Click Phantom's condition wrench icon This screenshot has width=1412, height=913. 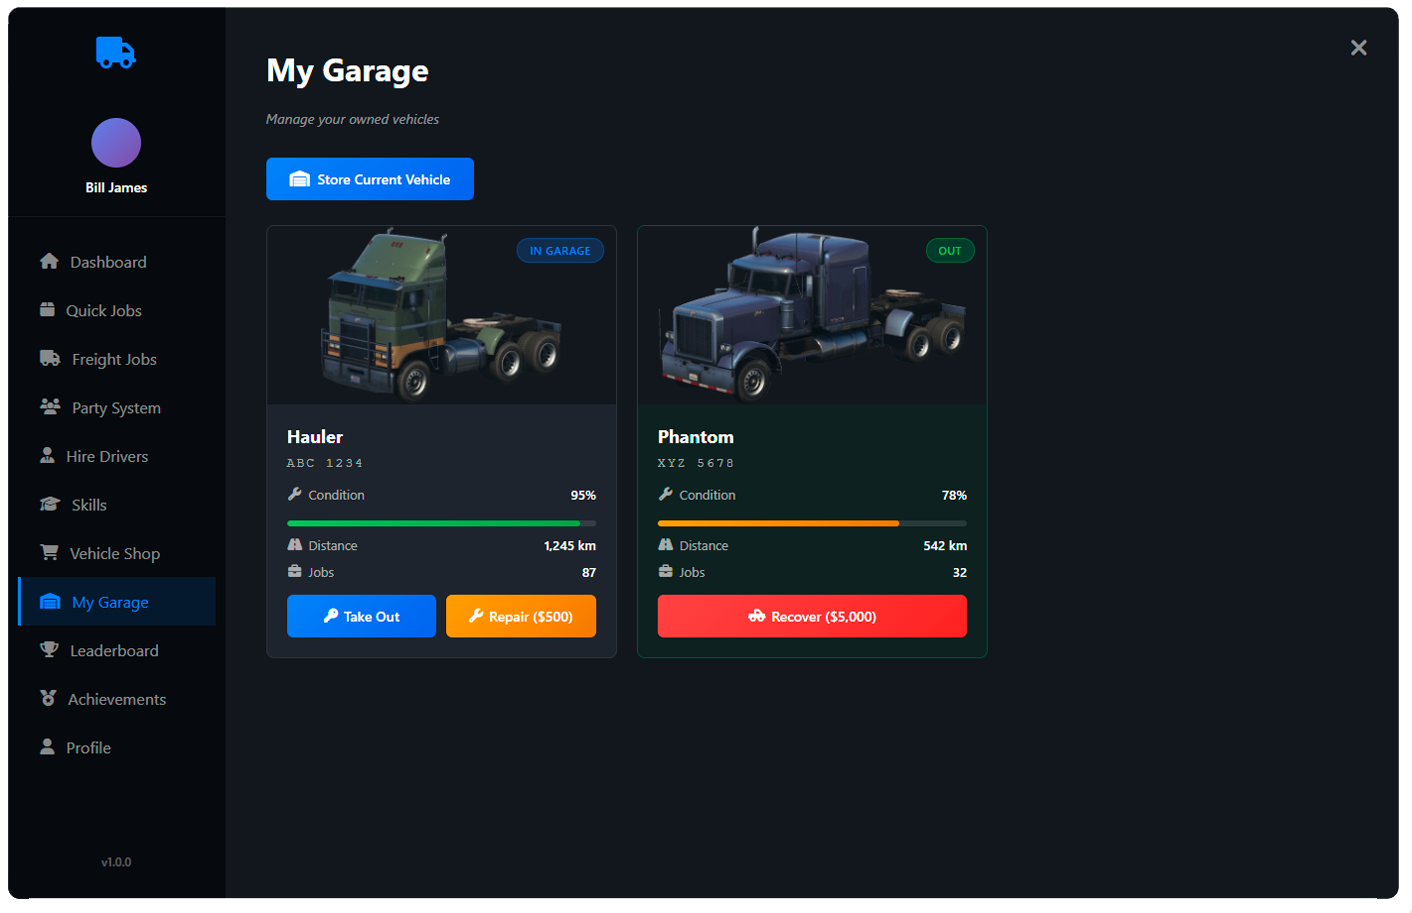(665, 494)
